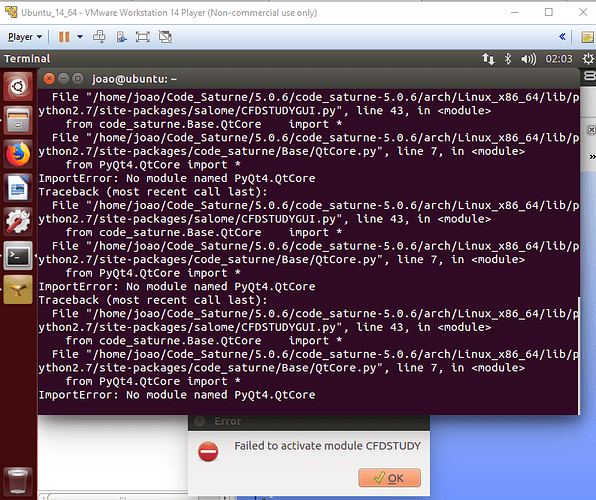Expand the power options arrow beside pause
The height and width of the screenshot is (500, 596).
[x=80, y=37]
